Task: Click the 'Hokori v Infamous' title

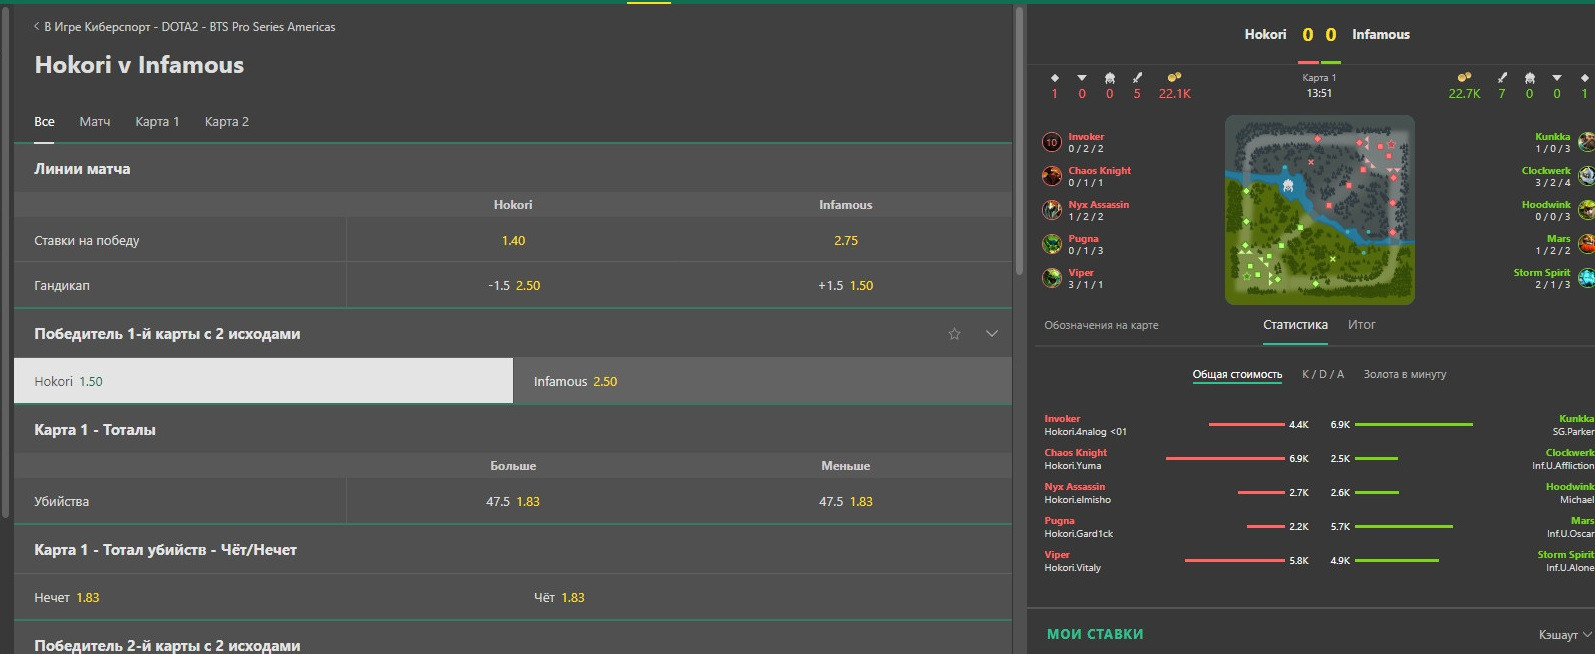Action: (139, 66)
